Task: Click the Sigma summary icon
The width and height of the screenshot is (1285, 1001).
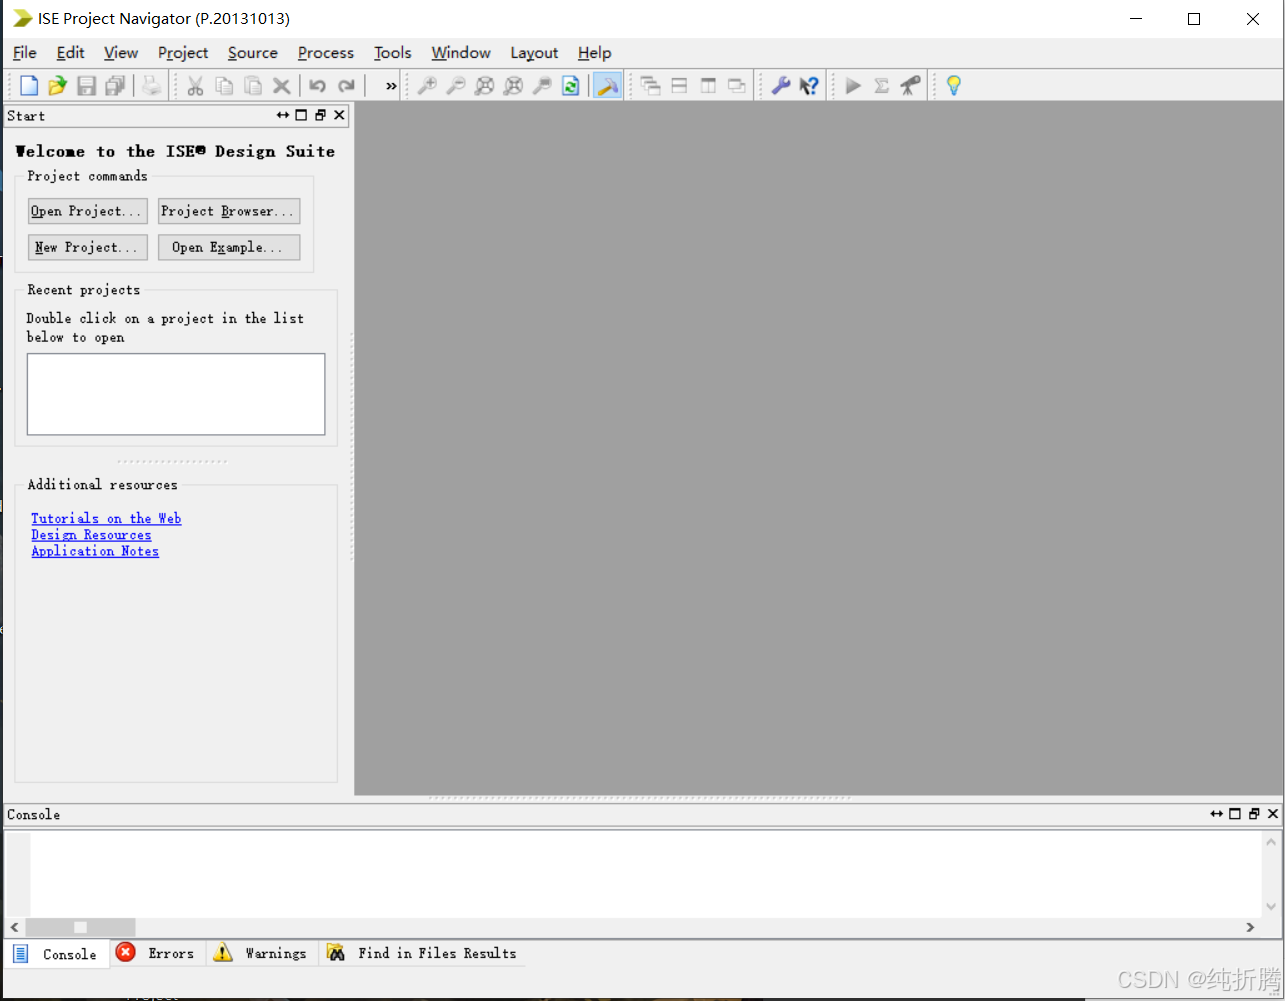Action: click(x=881, y=86)
